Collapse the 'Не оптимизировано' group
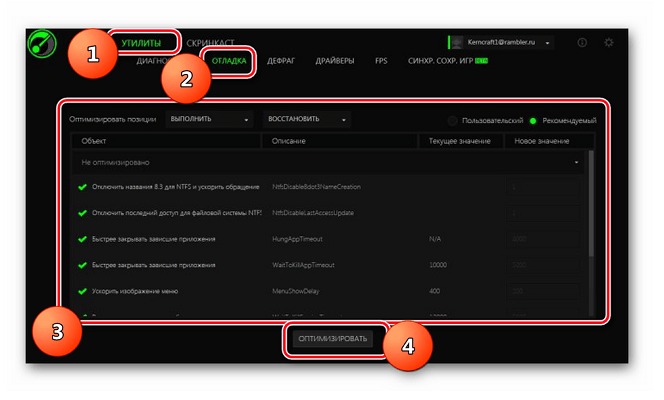Screen dimensions: 664x400 [x=576, y=161]
